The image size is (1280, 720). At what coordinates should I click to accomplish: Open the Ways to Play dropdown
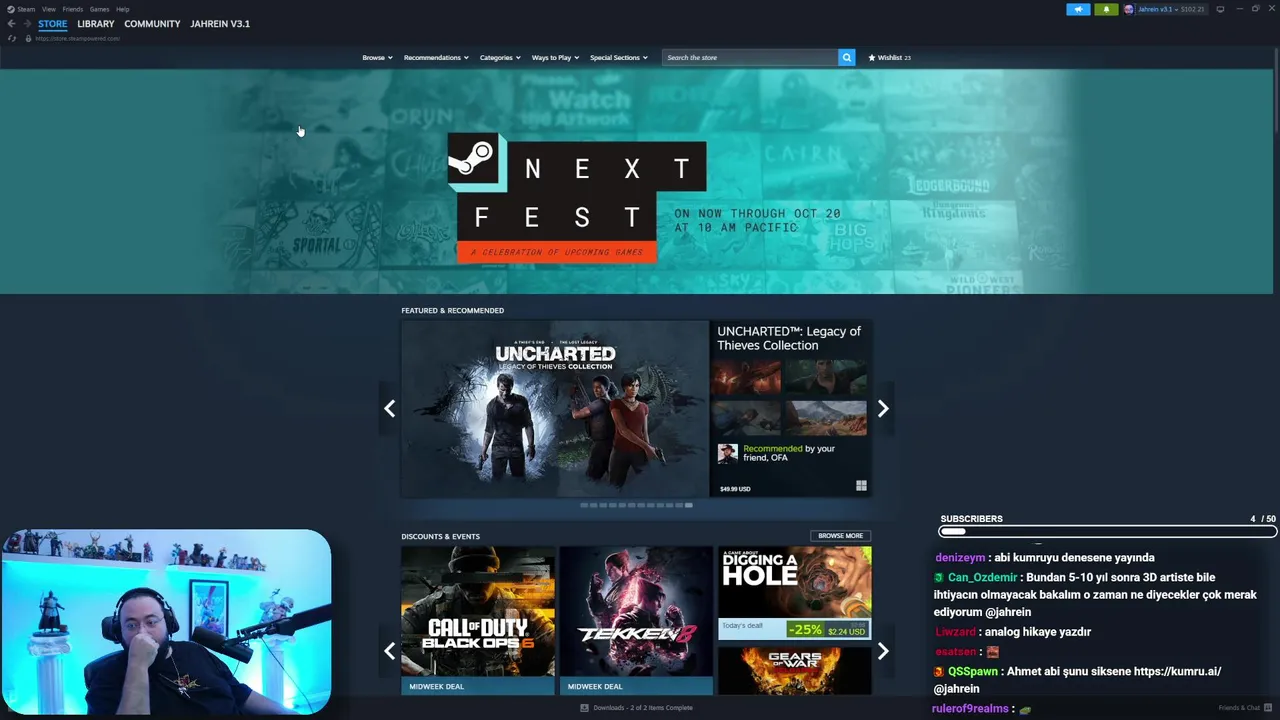555,57
